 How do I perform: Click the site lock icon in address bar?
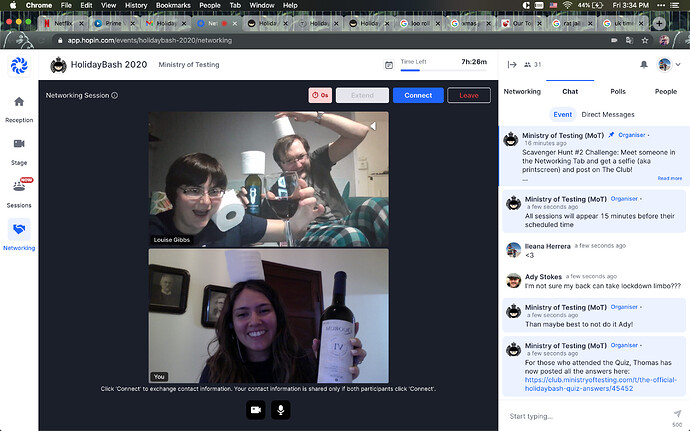pyautogui.click(x=60, y=41)
